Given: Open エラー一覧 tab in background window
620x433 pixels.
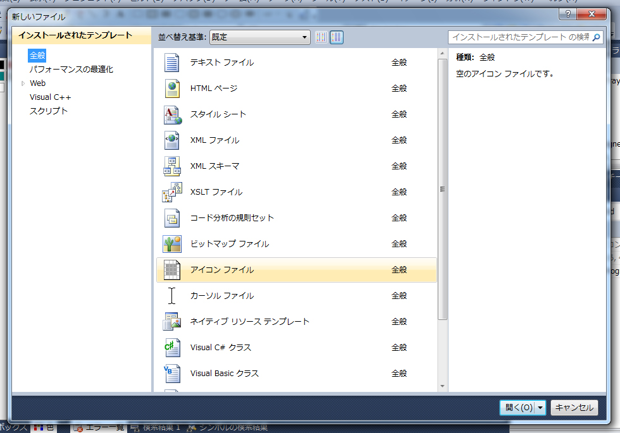Looking at the screenshot, I should pyautogui.click(x=100, y=428).
